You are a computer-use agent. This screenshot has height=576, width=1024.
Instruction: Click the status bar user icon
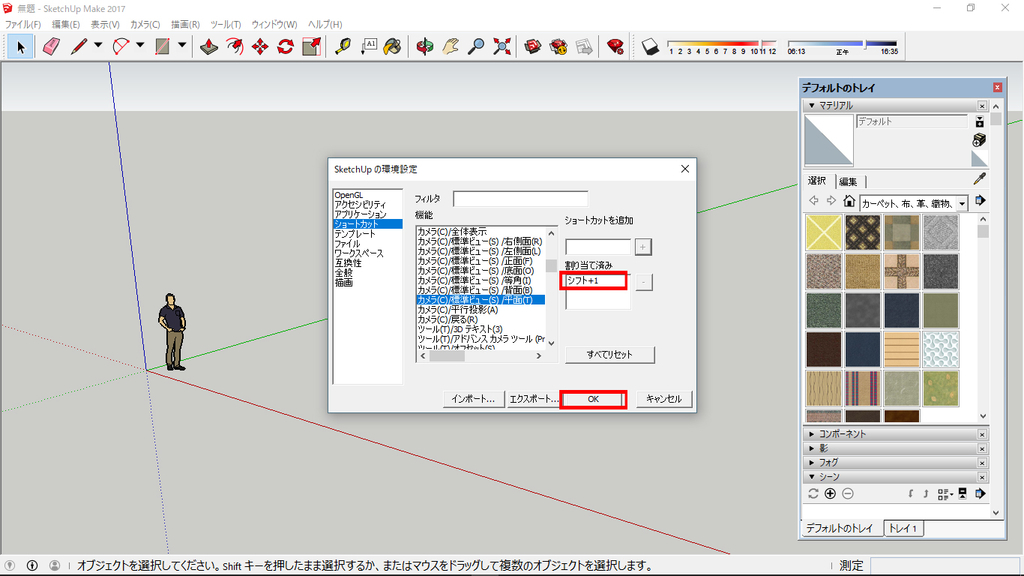(x=55, y=566)
